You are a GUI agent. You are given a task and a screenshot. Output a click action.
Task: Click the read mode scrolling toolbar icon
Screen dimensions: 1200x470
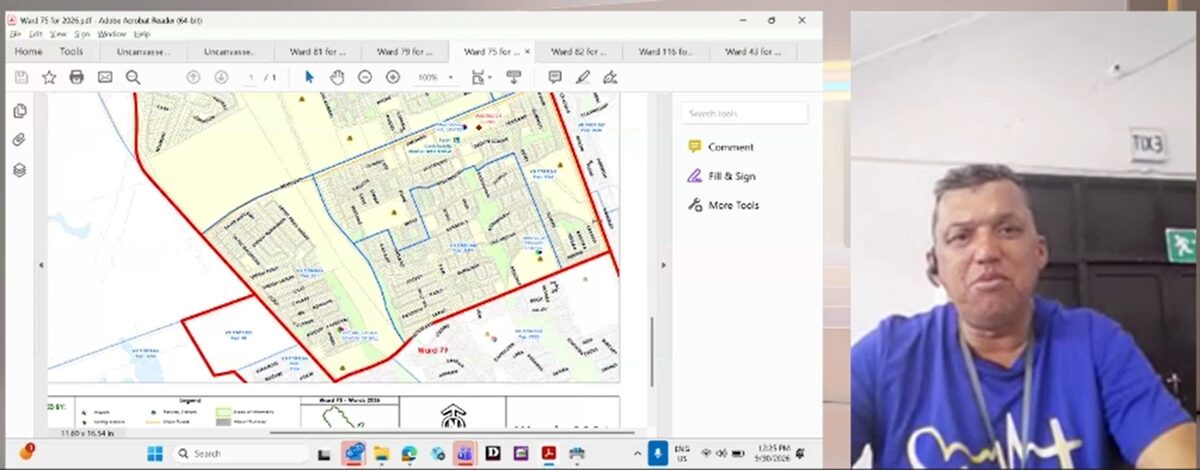click(x=514, y=77)
